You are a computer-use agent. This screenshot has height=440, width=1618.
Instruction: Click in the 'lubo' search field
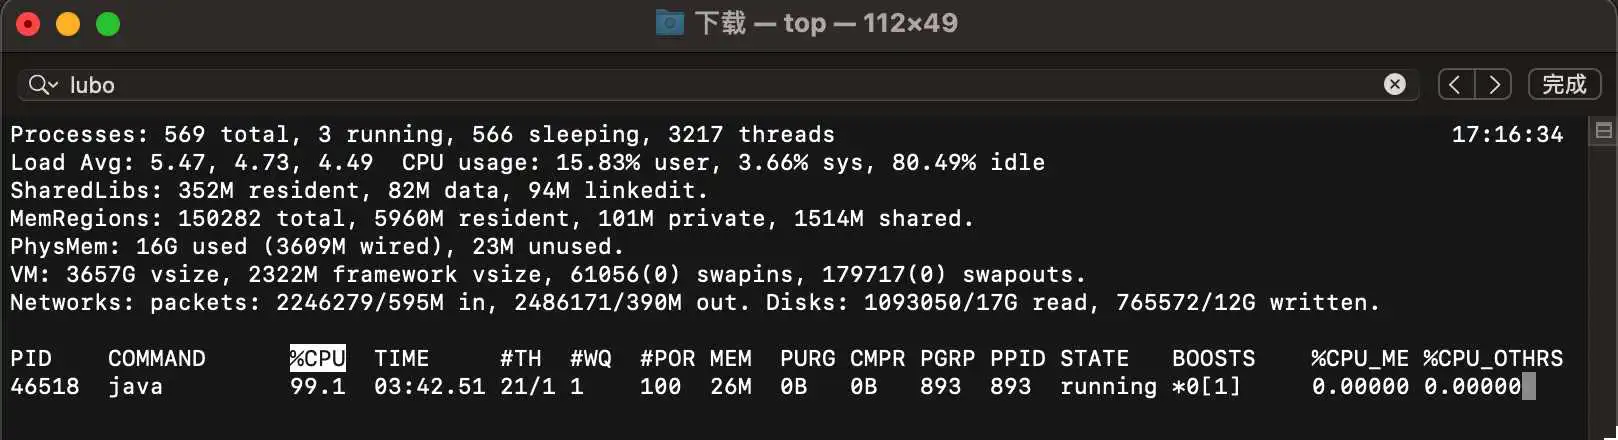pos(700,85)
